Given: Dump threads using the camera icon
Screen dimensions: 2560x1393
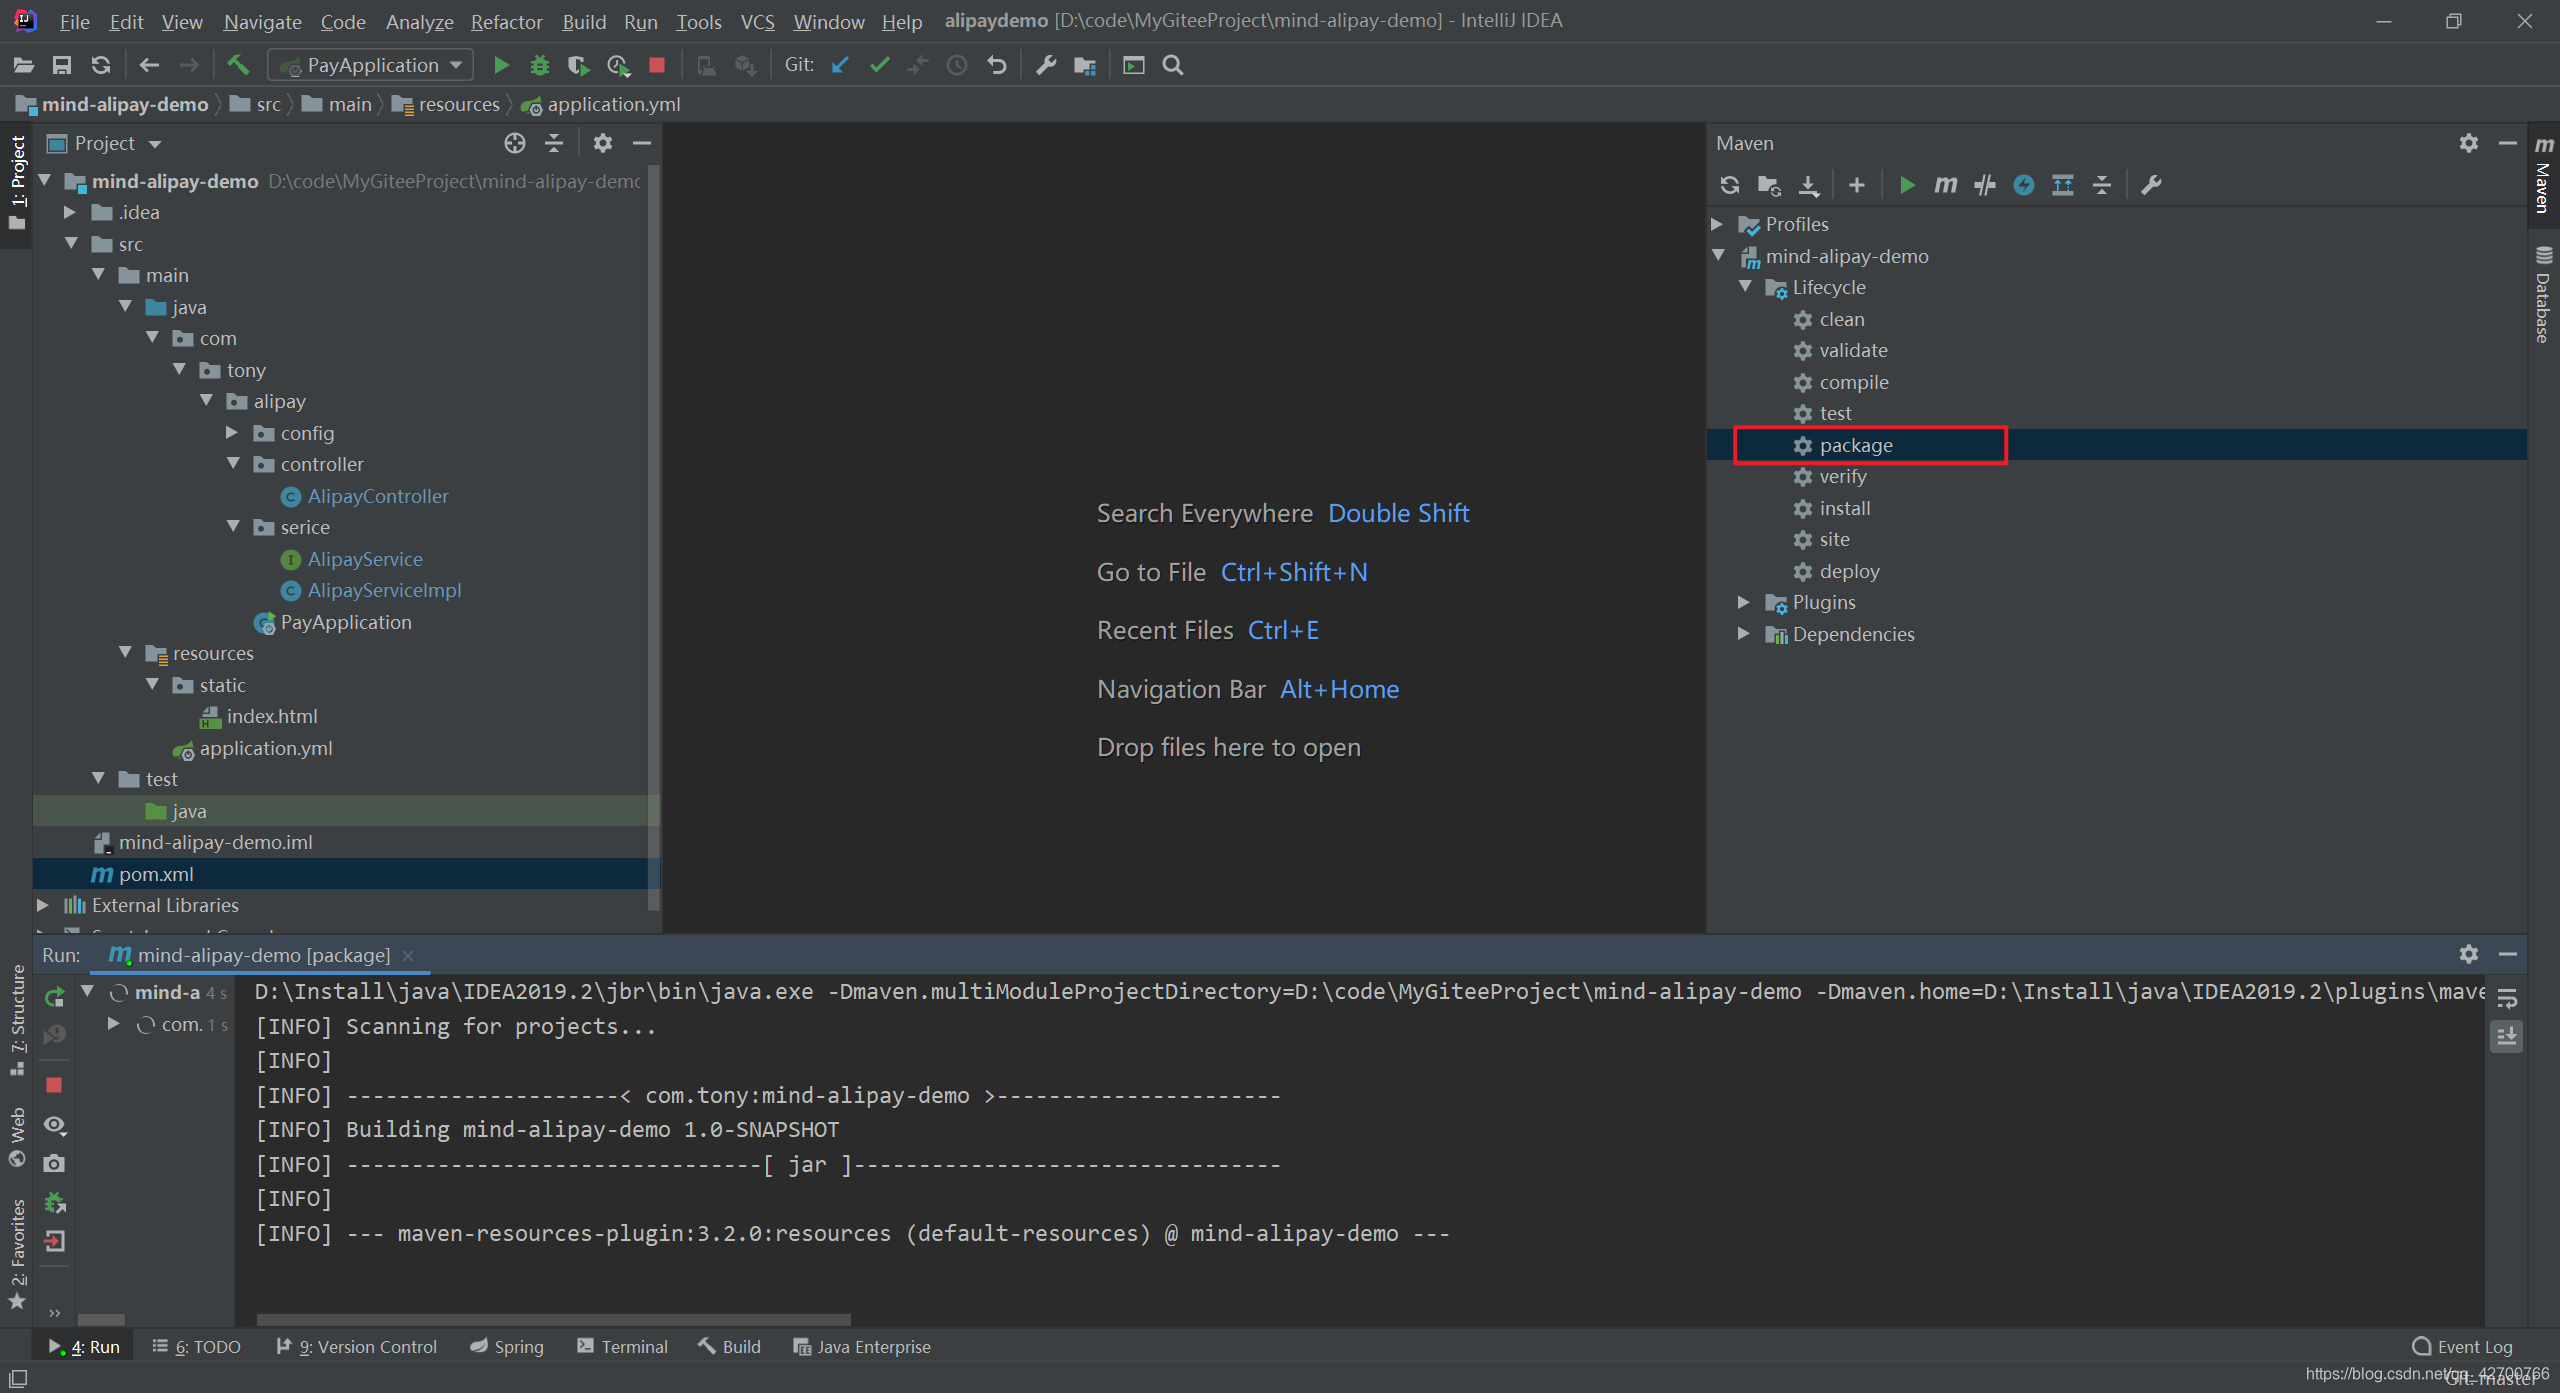Looking at the screenshot, I should point(55,1163).
